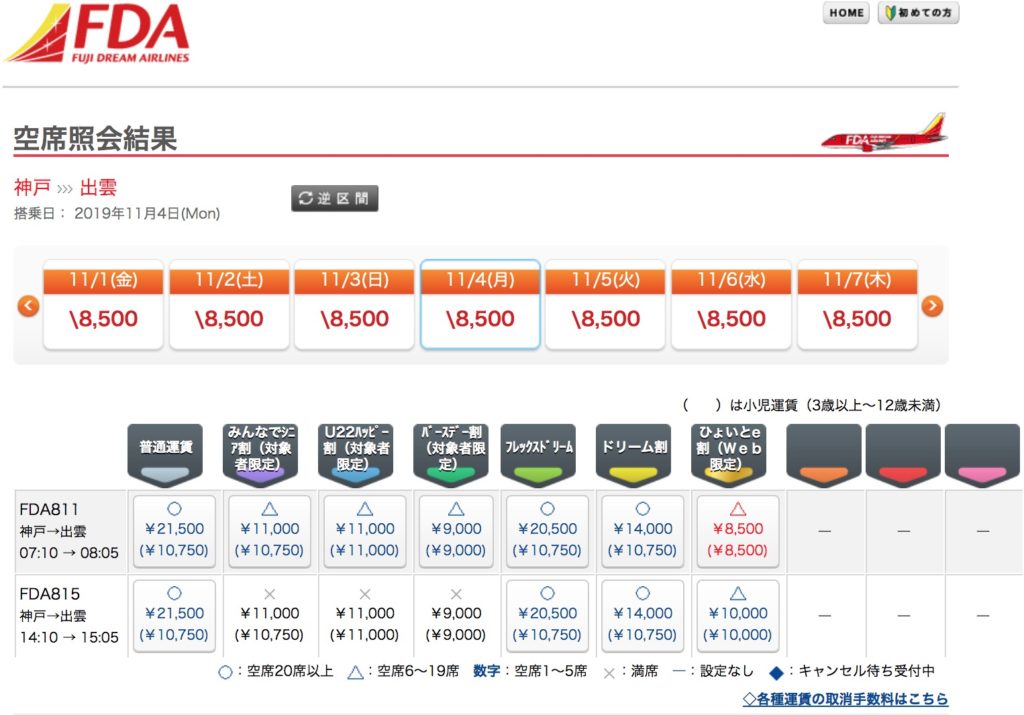Select the 11/1(金) date tab
Image resolution: width=1024 pixels, height=715 pixels.
pos(104,305)
